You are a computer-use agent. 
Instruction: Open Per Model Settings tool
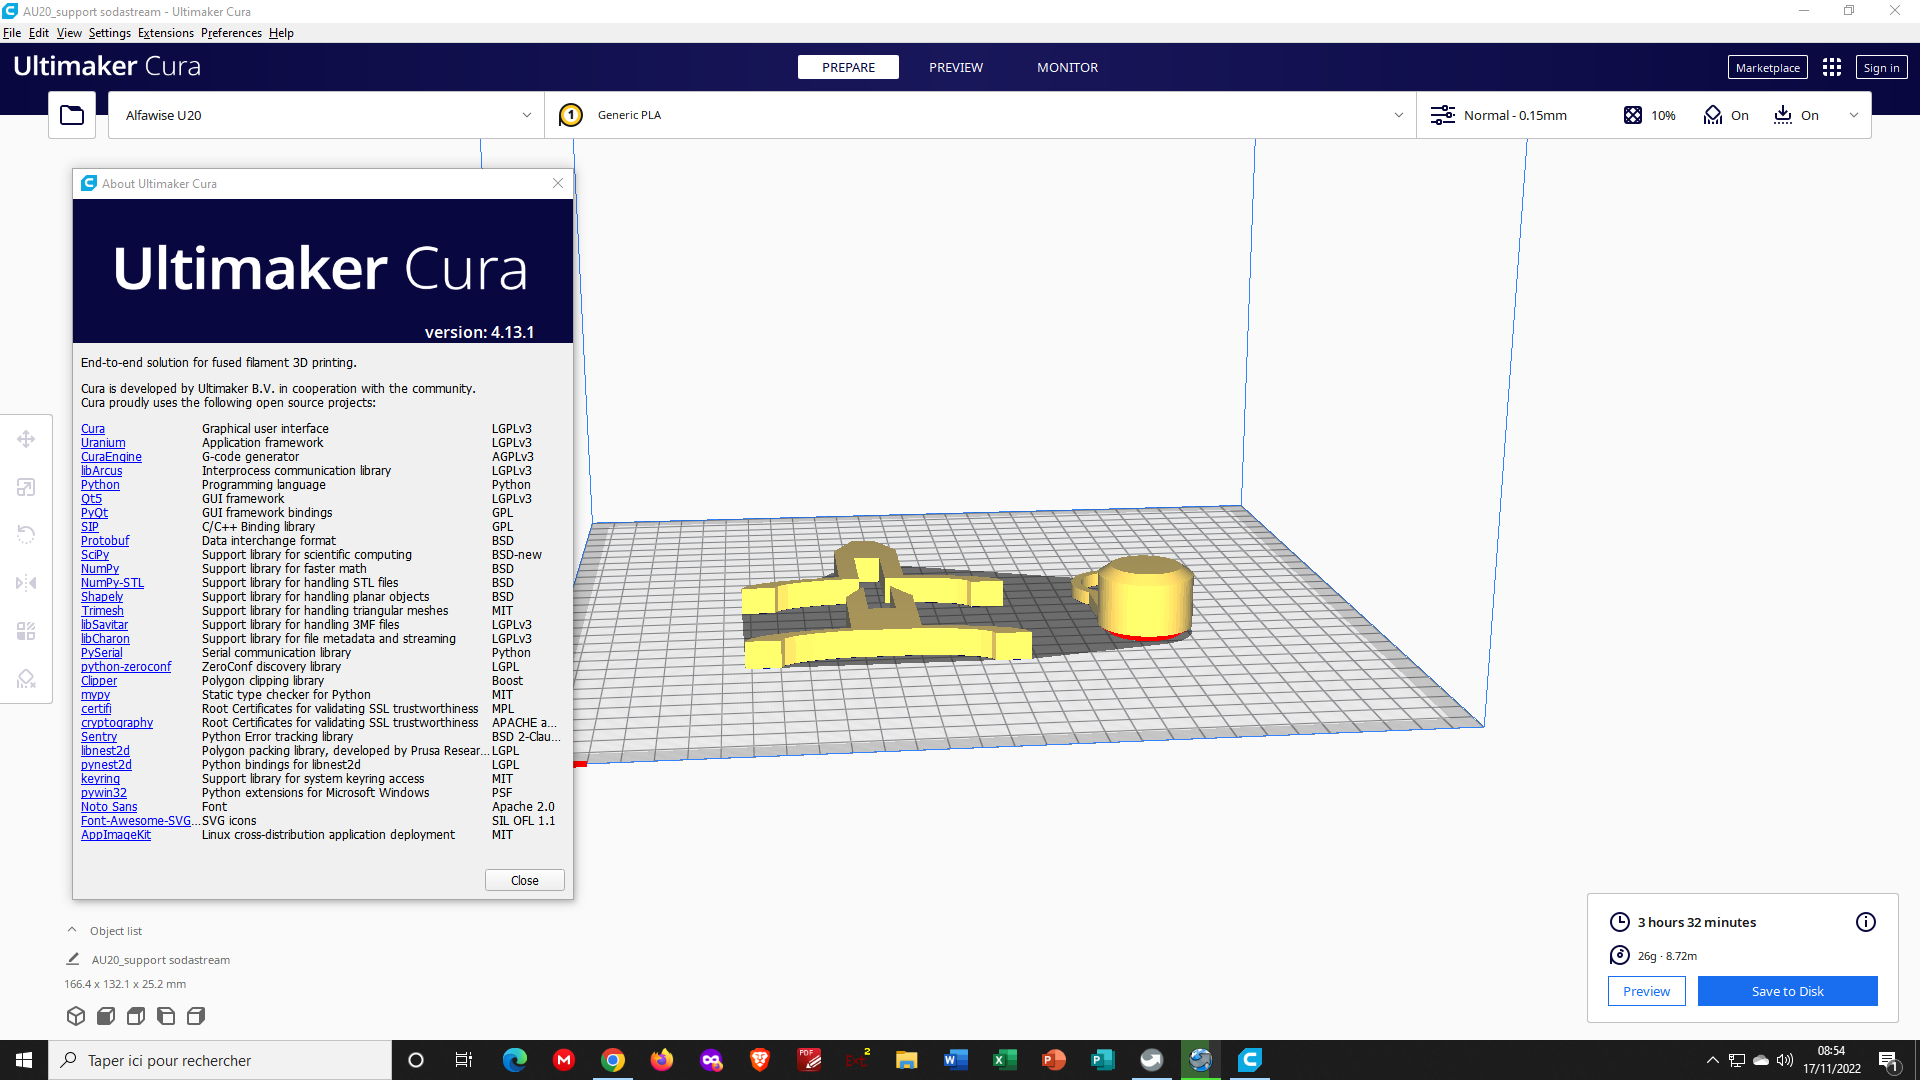click(x=26, y=631)
